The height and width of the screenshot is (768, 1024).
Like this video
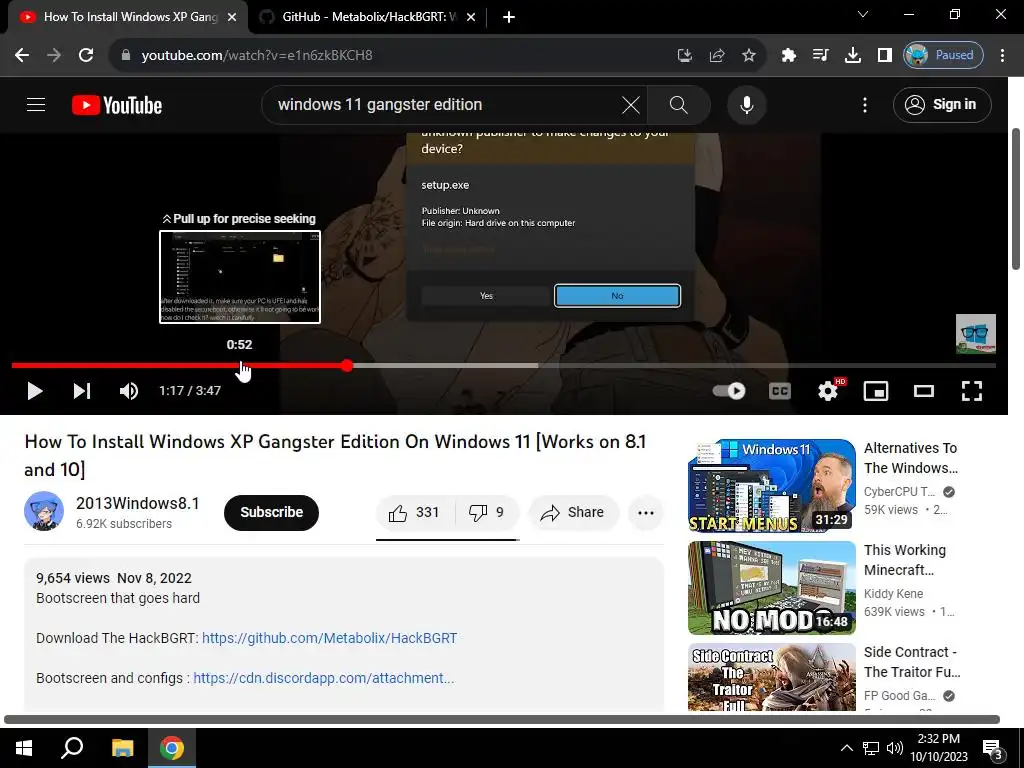pos(414,513)
